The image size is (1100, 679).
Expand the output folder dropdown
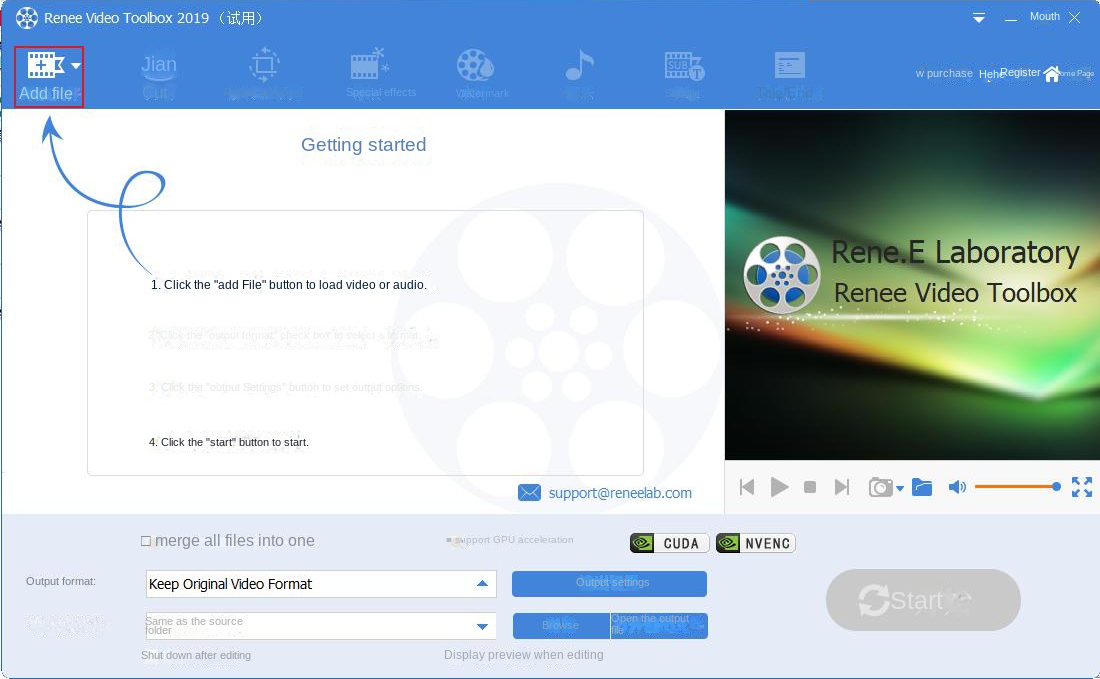[x=484, y=626]
